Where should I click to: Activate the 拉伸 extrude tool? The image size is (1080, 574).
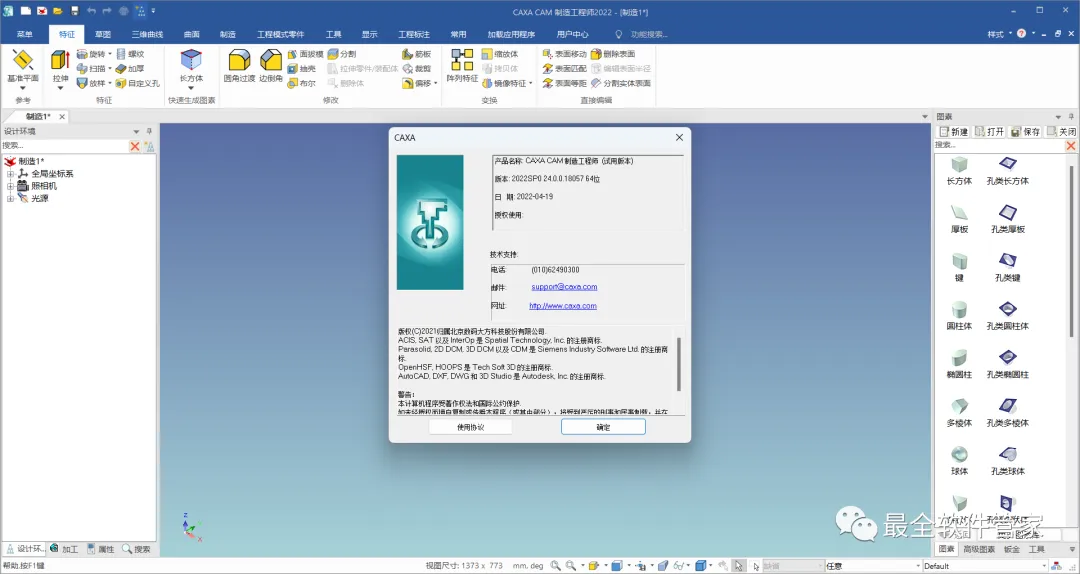(61, 66)
